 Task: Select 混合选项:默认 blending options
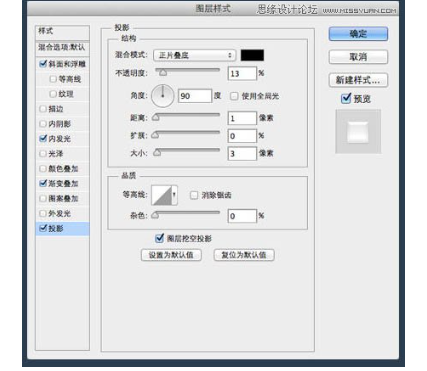tap(62, 48)
